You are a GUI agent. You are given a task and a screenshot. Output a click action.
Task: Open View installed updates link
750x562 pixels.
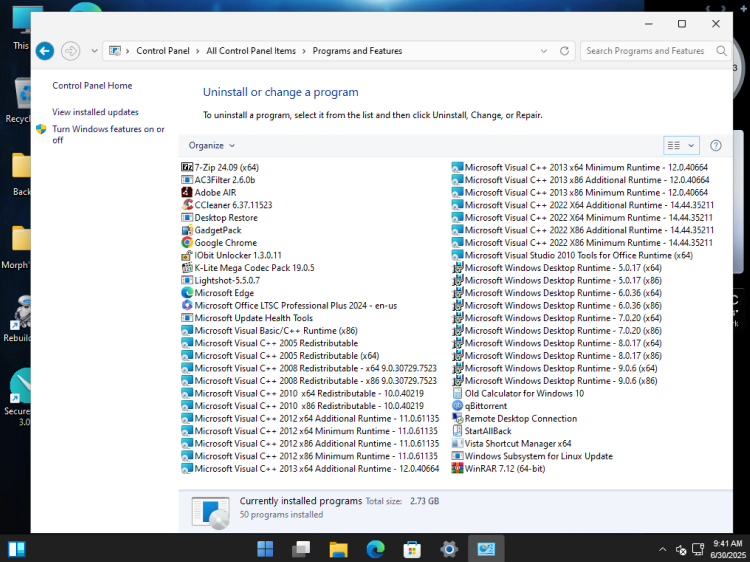click(95, 112)
